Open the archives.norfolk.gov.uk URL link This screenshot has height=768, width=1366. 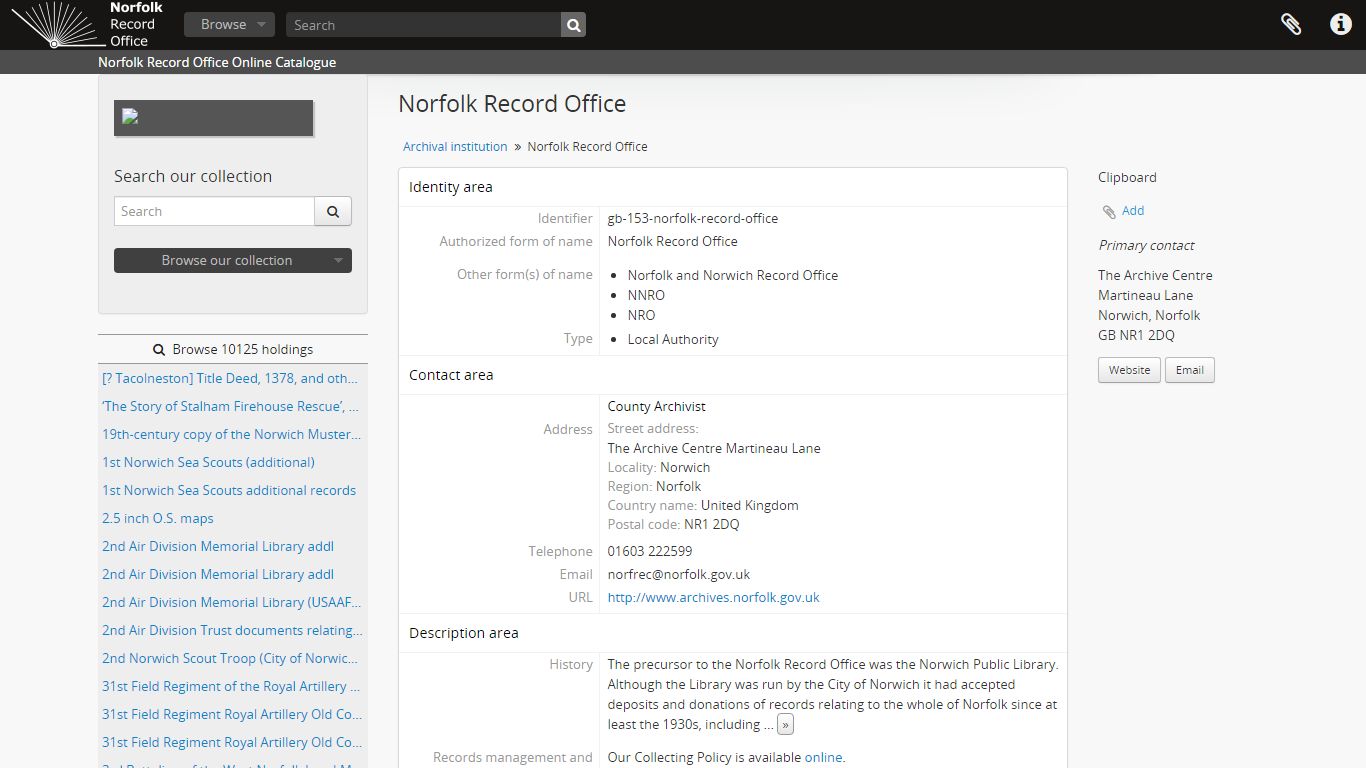(x=714, y=597)
